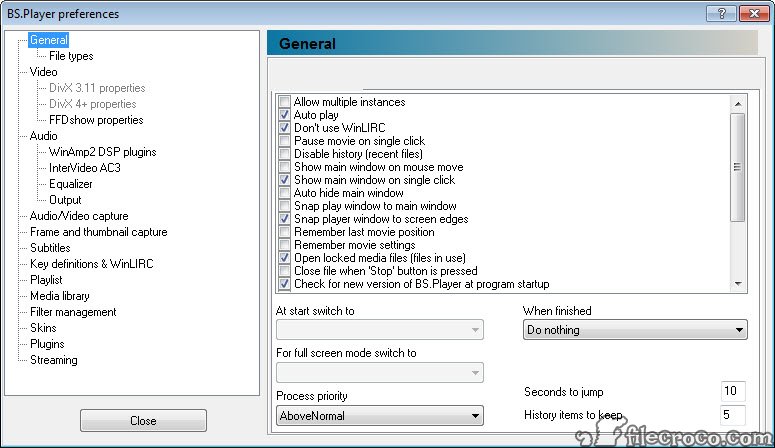Screen dimensions: 775x448
Task: Select Video in the preferences tree
Action: [43, 72]
